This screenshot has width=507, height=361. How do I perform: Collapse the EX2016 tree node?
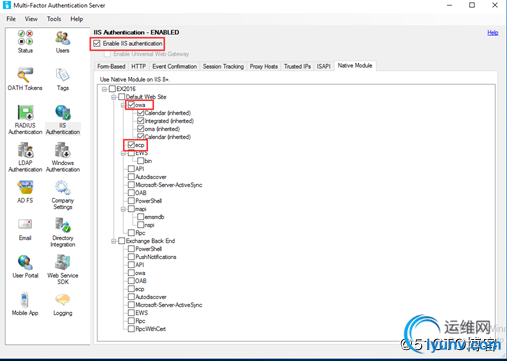point(104,89)
